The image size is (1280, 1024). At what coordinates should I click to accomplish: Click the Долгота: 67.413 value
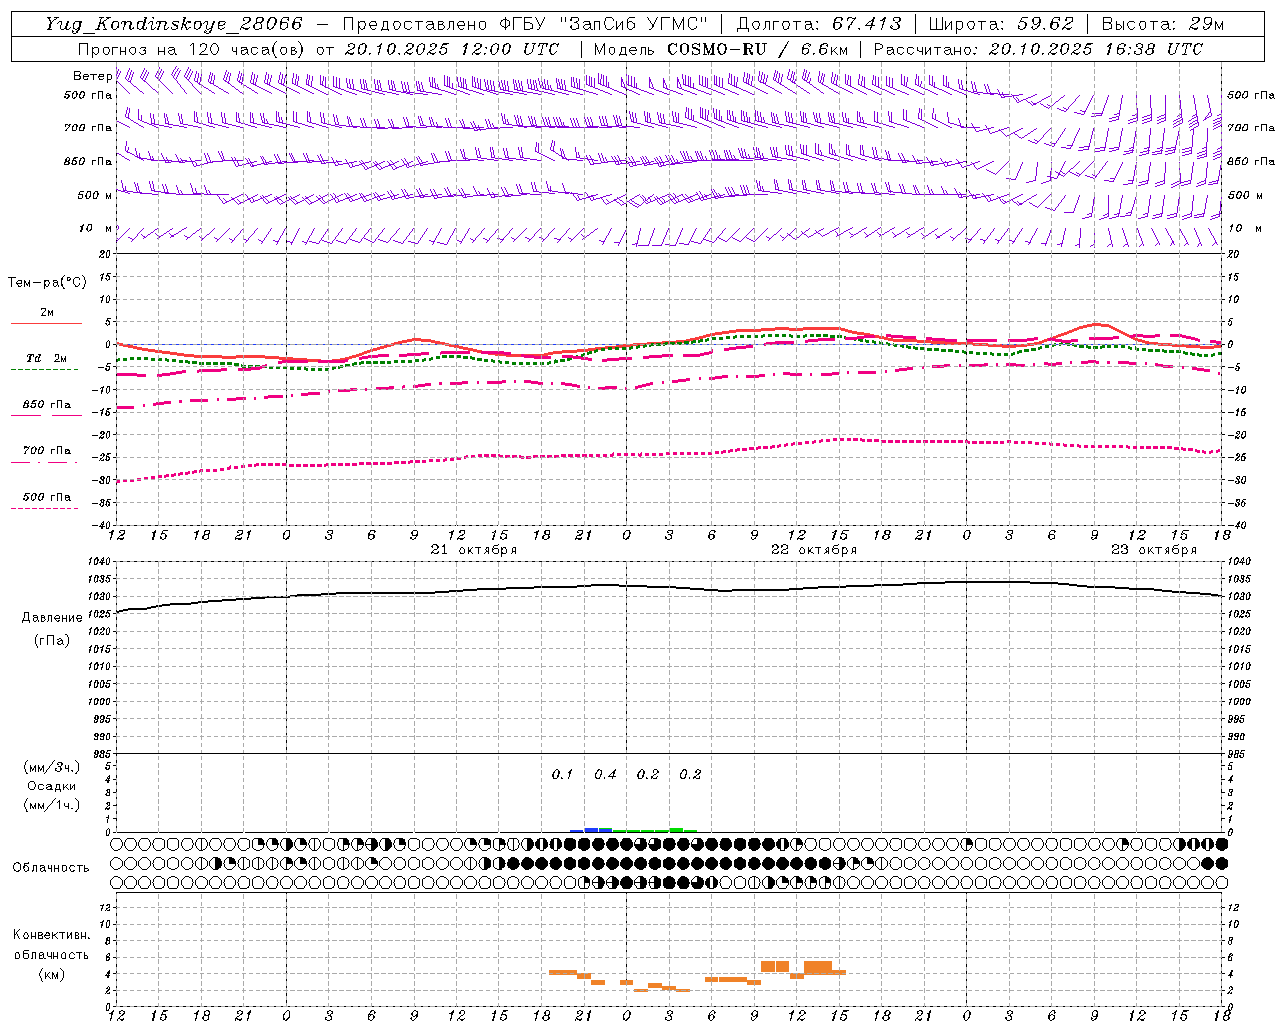[x=818, y=24]
